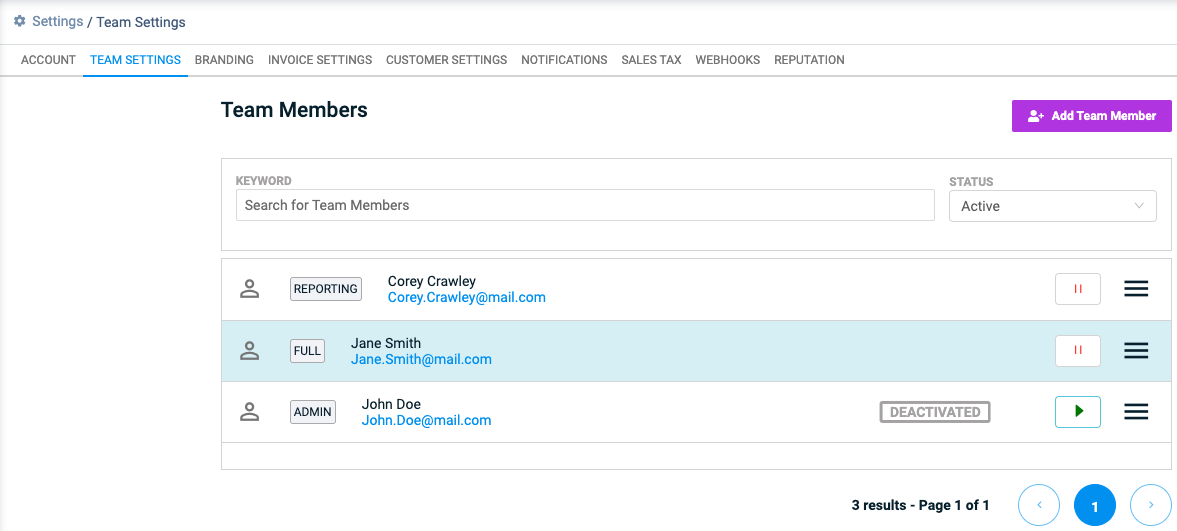1177x531 pixels.
Task: Open Jane Smith's hamburger menu icon
Action: tap(1136, 351)
